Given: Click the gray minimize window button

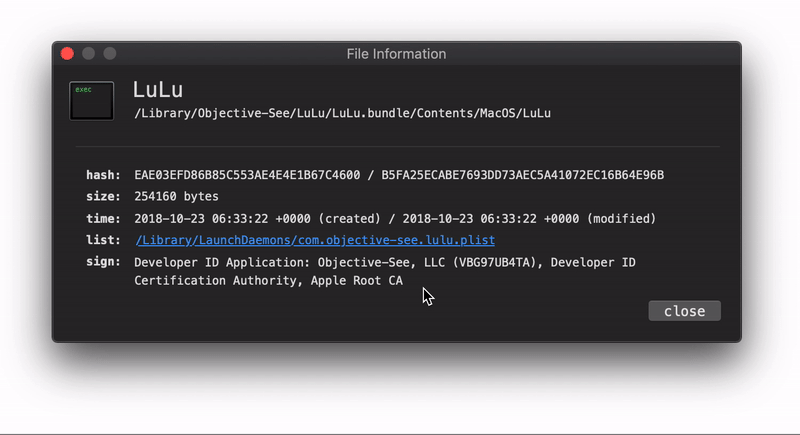Looking at the screenshot, I should [89, 54].
